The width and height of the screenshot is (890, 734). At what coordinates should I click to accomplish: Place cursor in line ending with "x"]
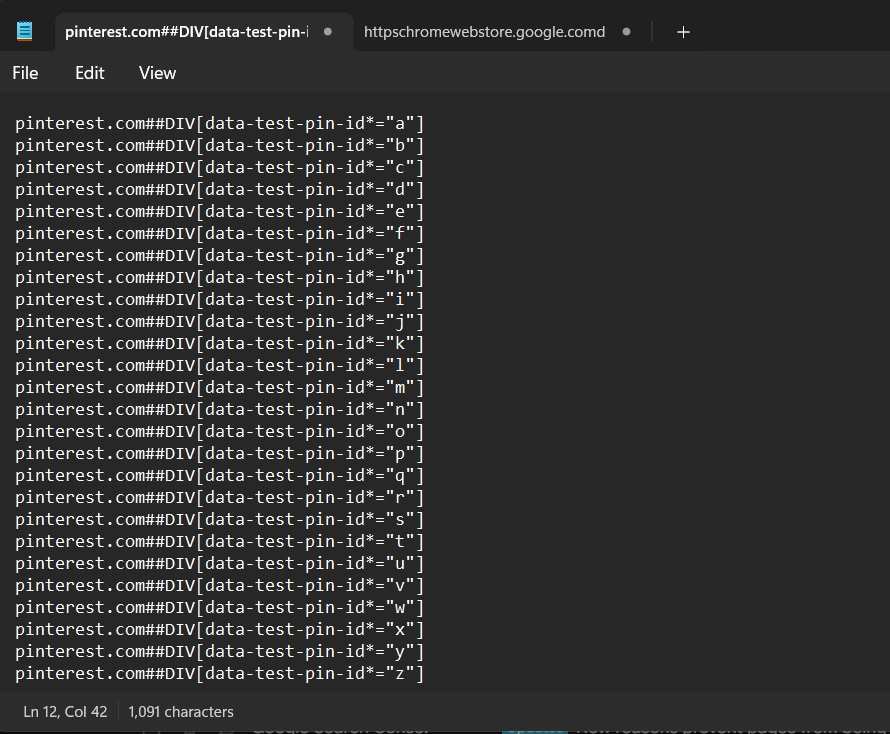219,630
